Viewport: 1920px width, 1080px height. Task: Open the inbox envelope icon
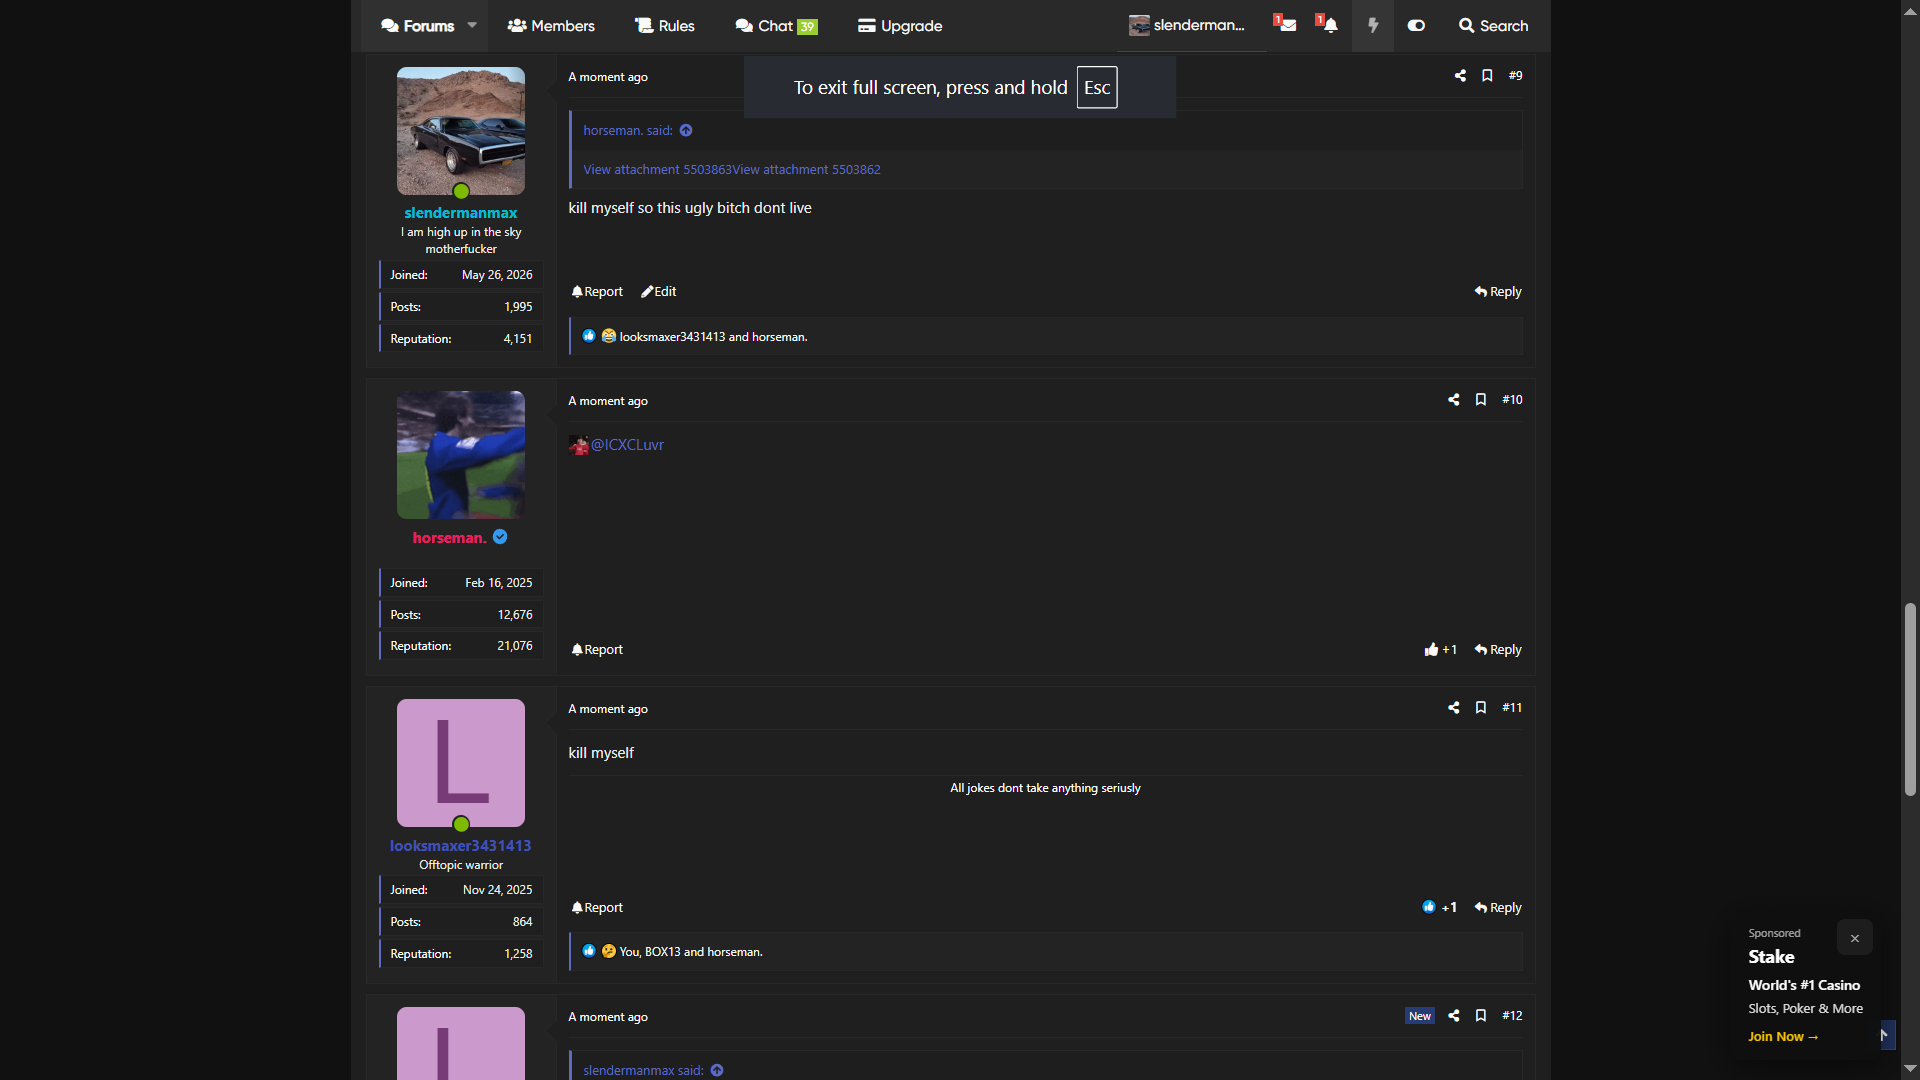pos(1286,24)
